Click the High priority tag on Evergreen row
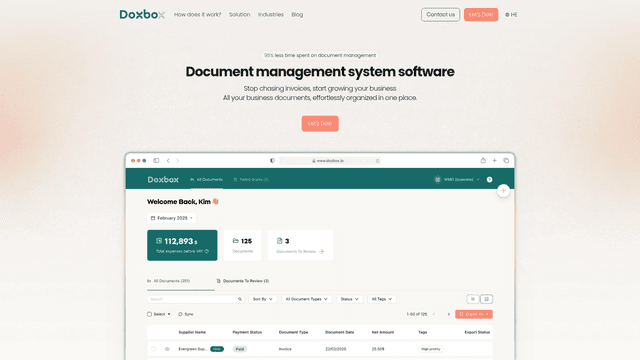 [431, 349]
